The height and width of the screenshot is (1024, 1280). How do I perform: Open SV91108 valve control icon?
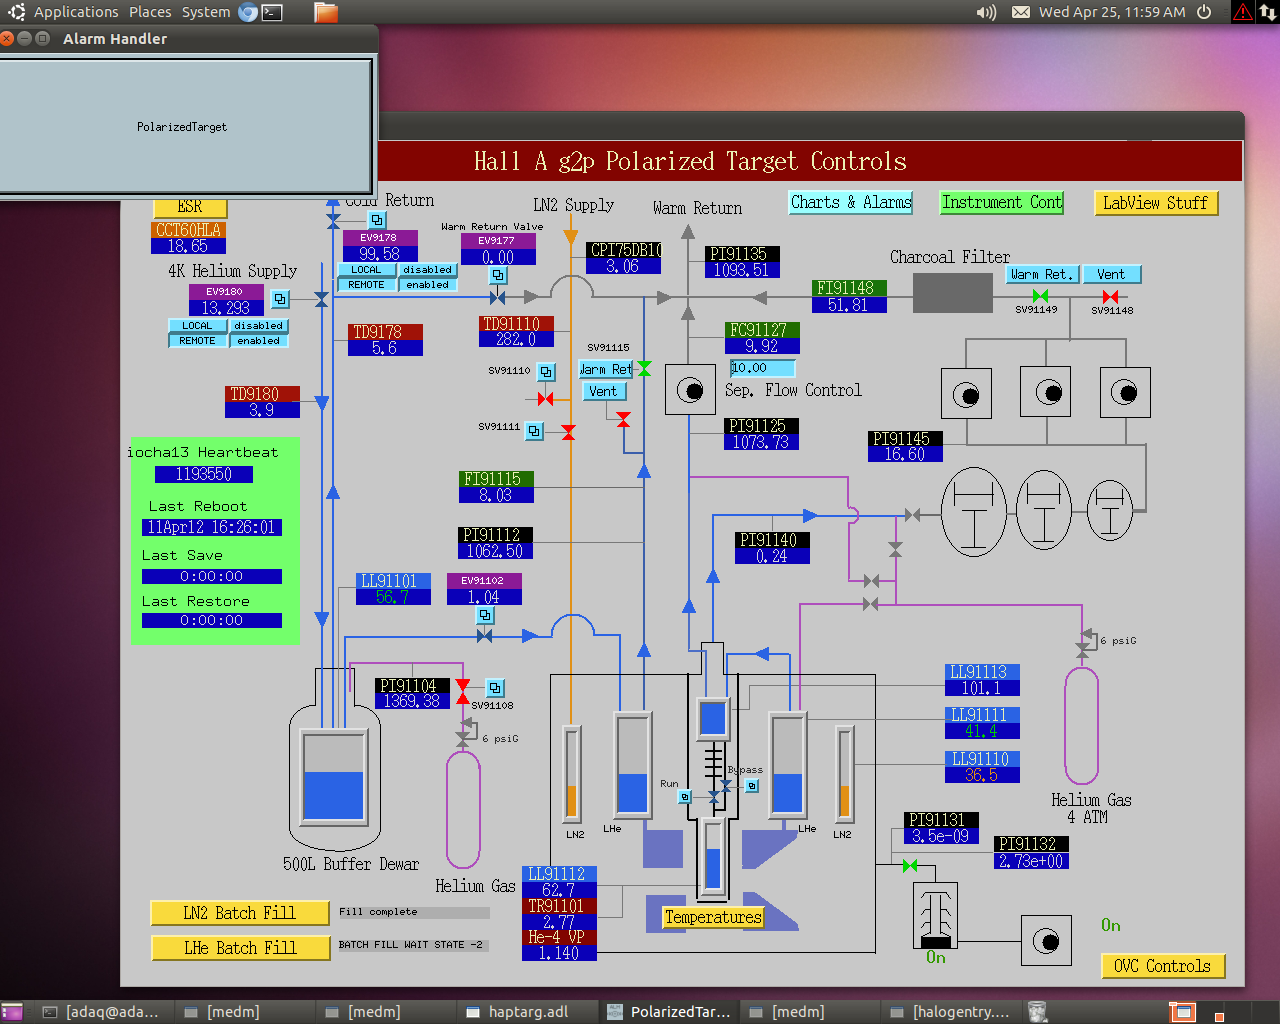(x=495, y=688)
